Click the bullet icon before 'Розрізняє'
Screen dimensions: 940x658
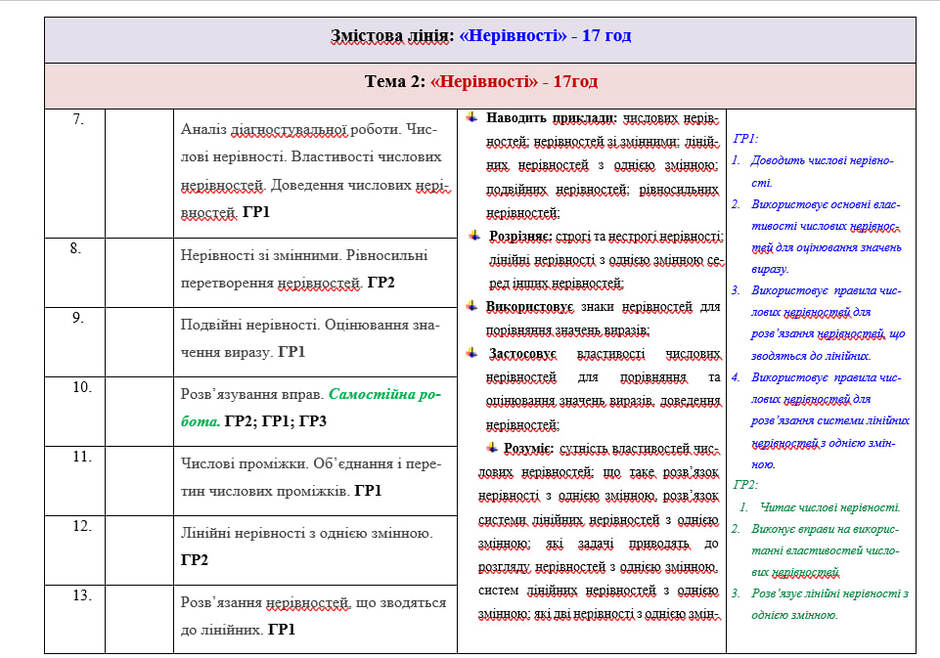(475, 236)
